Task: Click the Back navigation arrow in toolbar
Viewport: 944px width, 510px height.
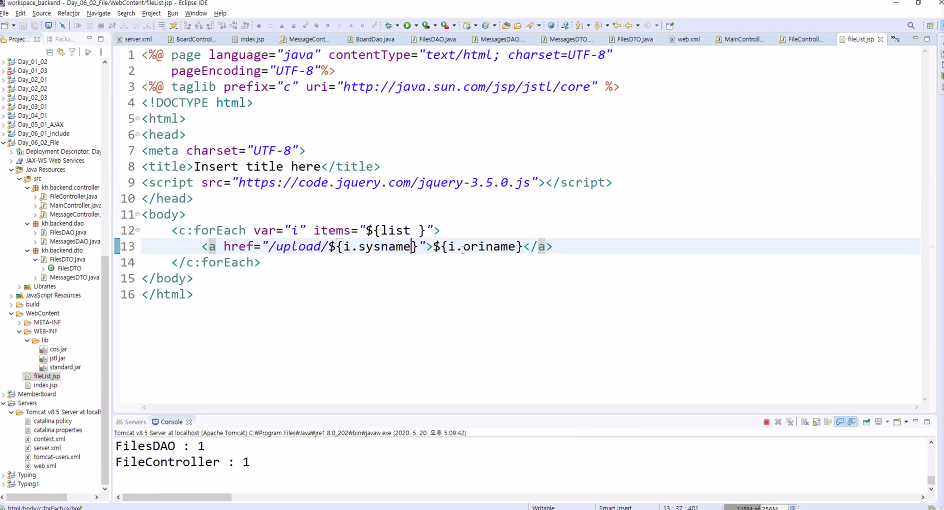Action: 629,25
